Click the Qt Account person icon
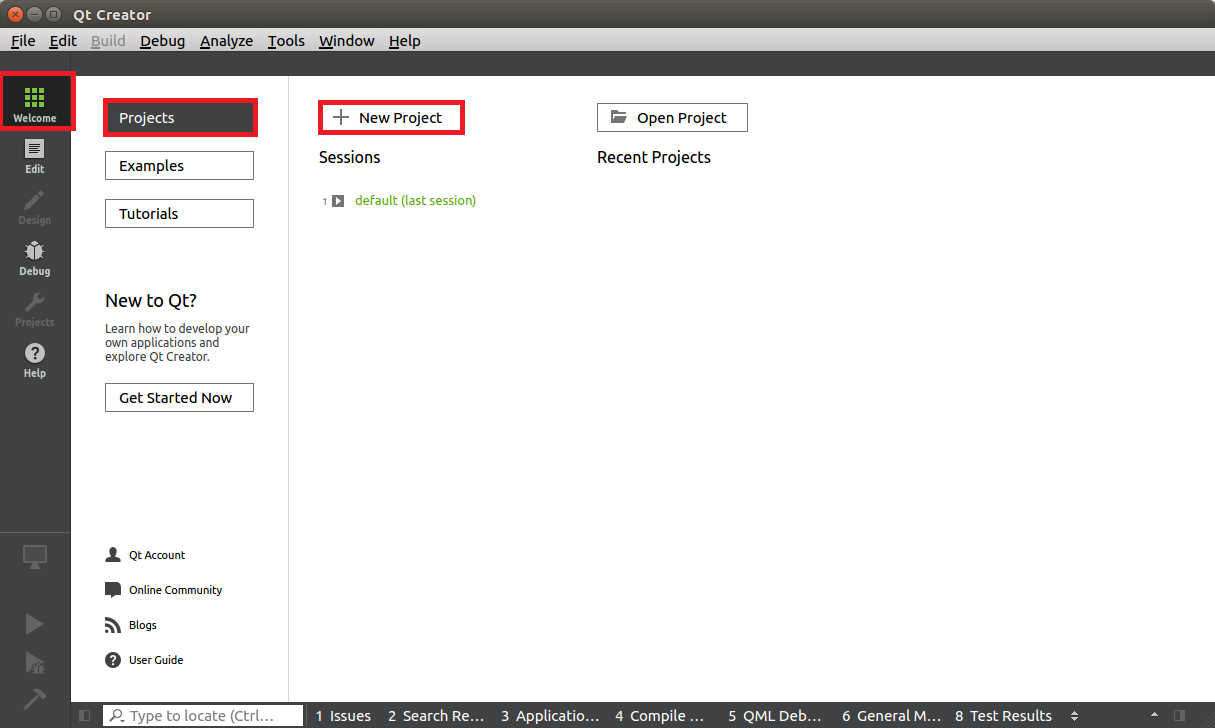The image size is (1215, 728). tap(113, 555)
